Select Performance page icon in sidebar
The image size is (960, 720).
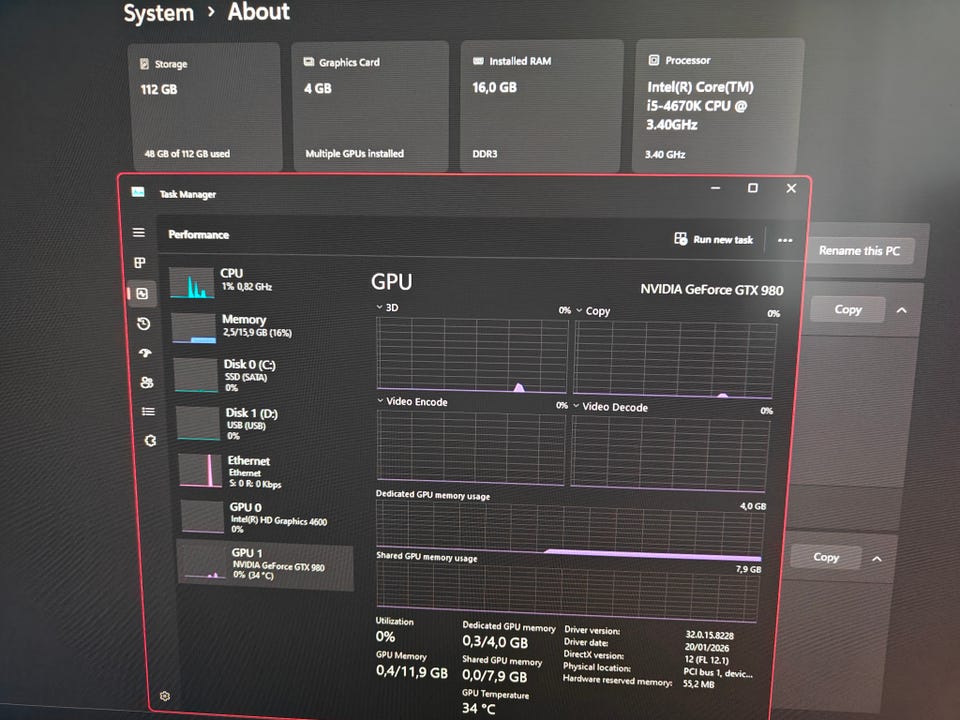pos(142,293)
